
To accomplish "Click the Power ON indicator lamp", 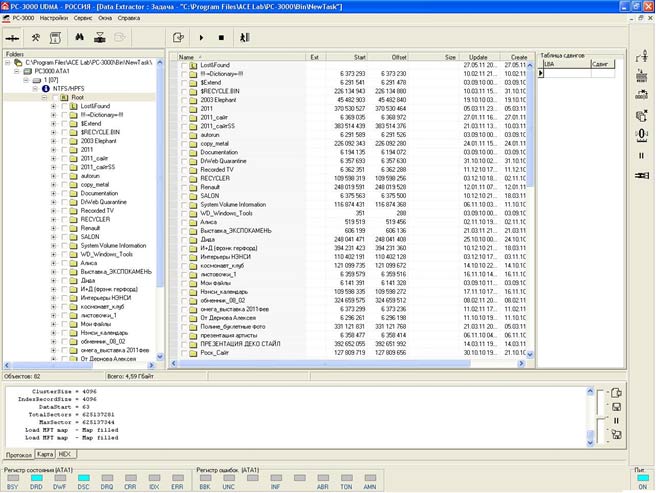I will click(643, 478).
